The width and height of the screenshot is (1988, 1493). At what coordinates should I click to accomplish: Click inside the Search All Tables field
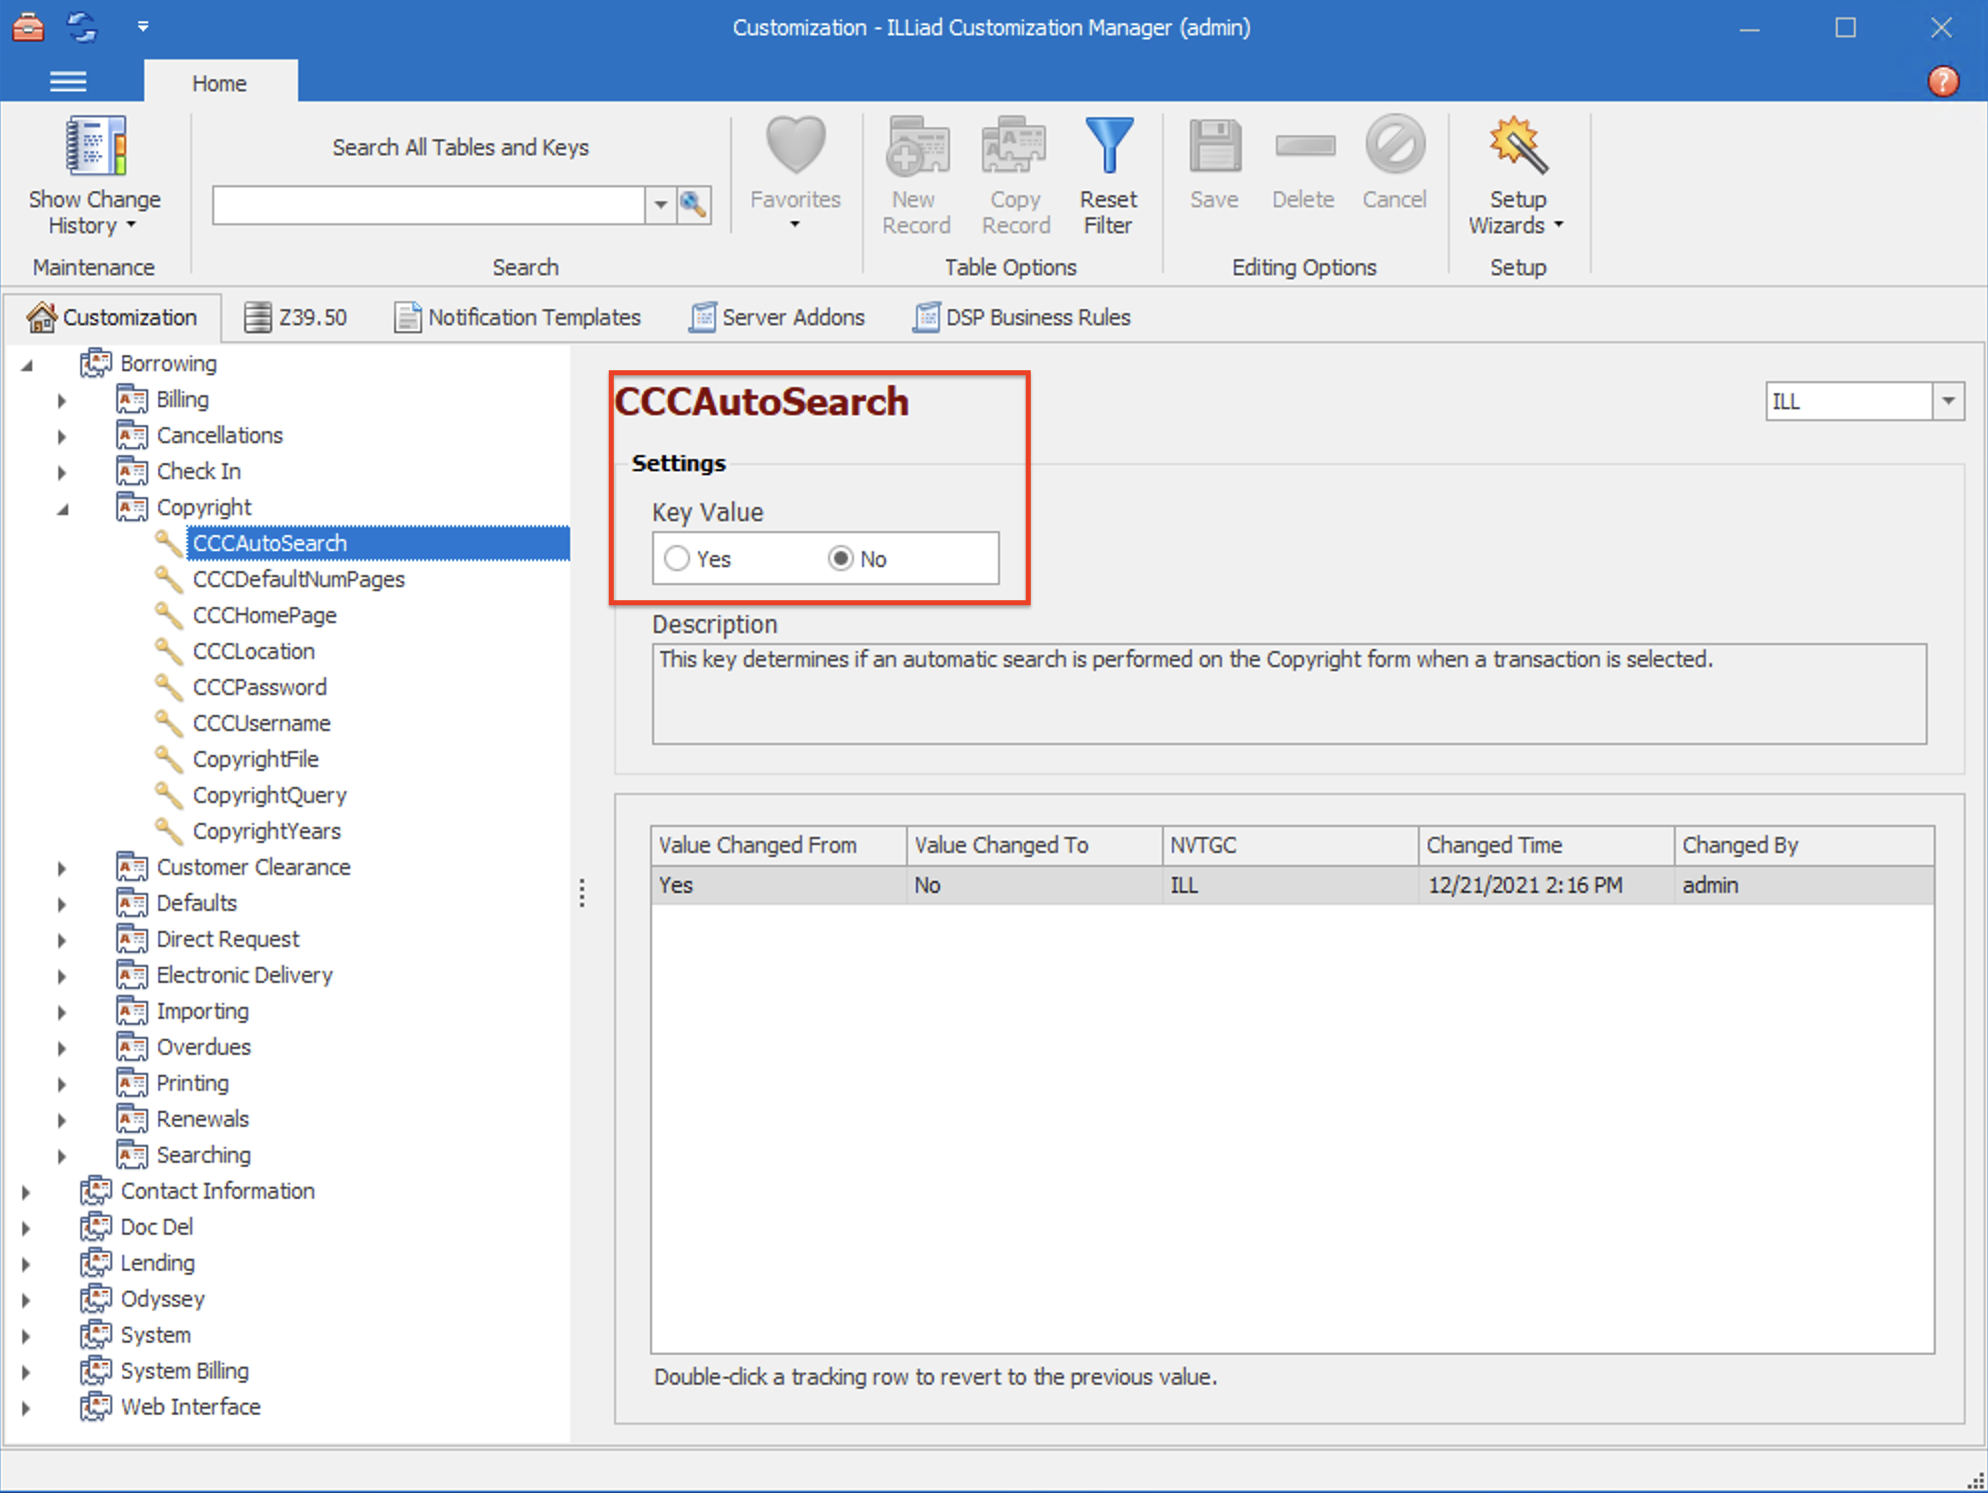[430, 205]
